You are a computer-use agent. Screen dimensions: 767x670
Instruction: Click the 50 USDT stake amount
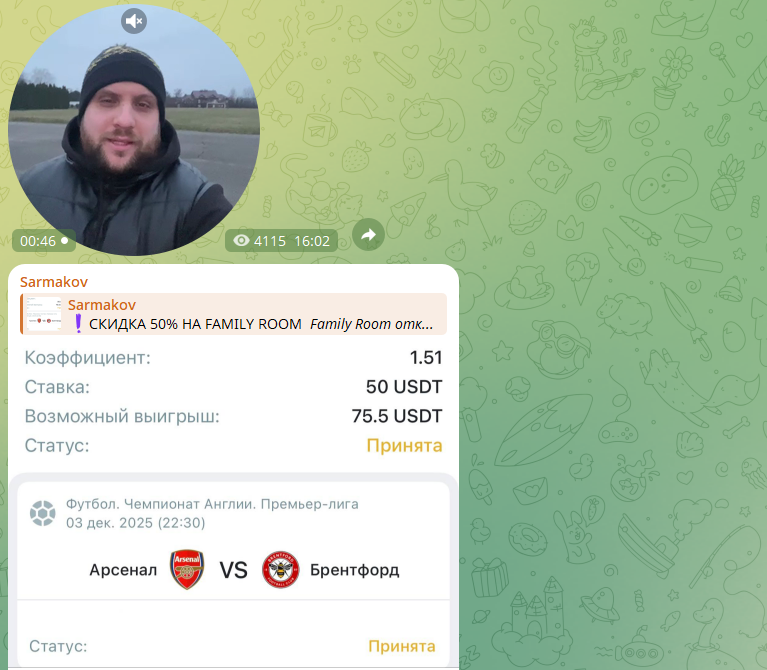click(x=404, y=387)
